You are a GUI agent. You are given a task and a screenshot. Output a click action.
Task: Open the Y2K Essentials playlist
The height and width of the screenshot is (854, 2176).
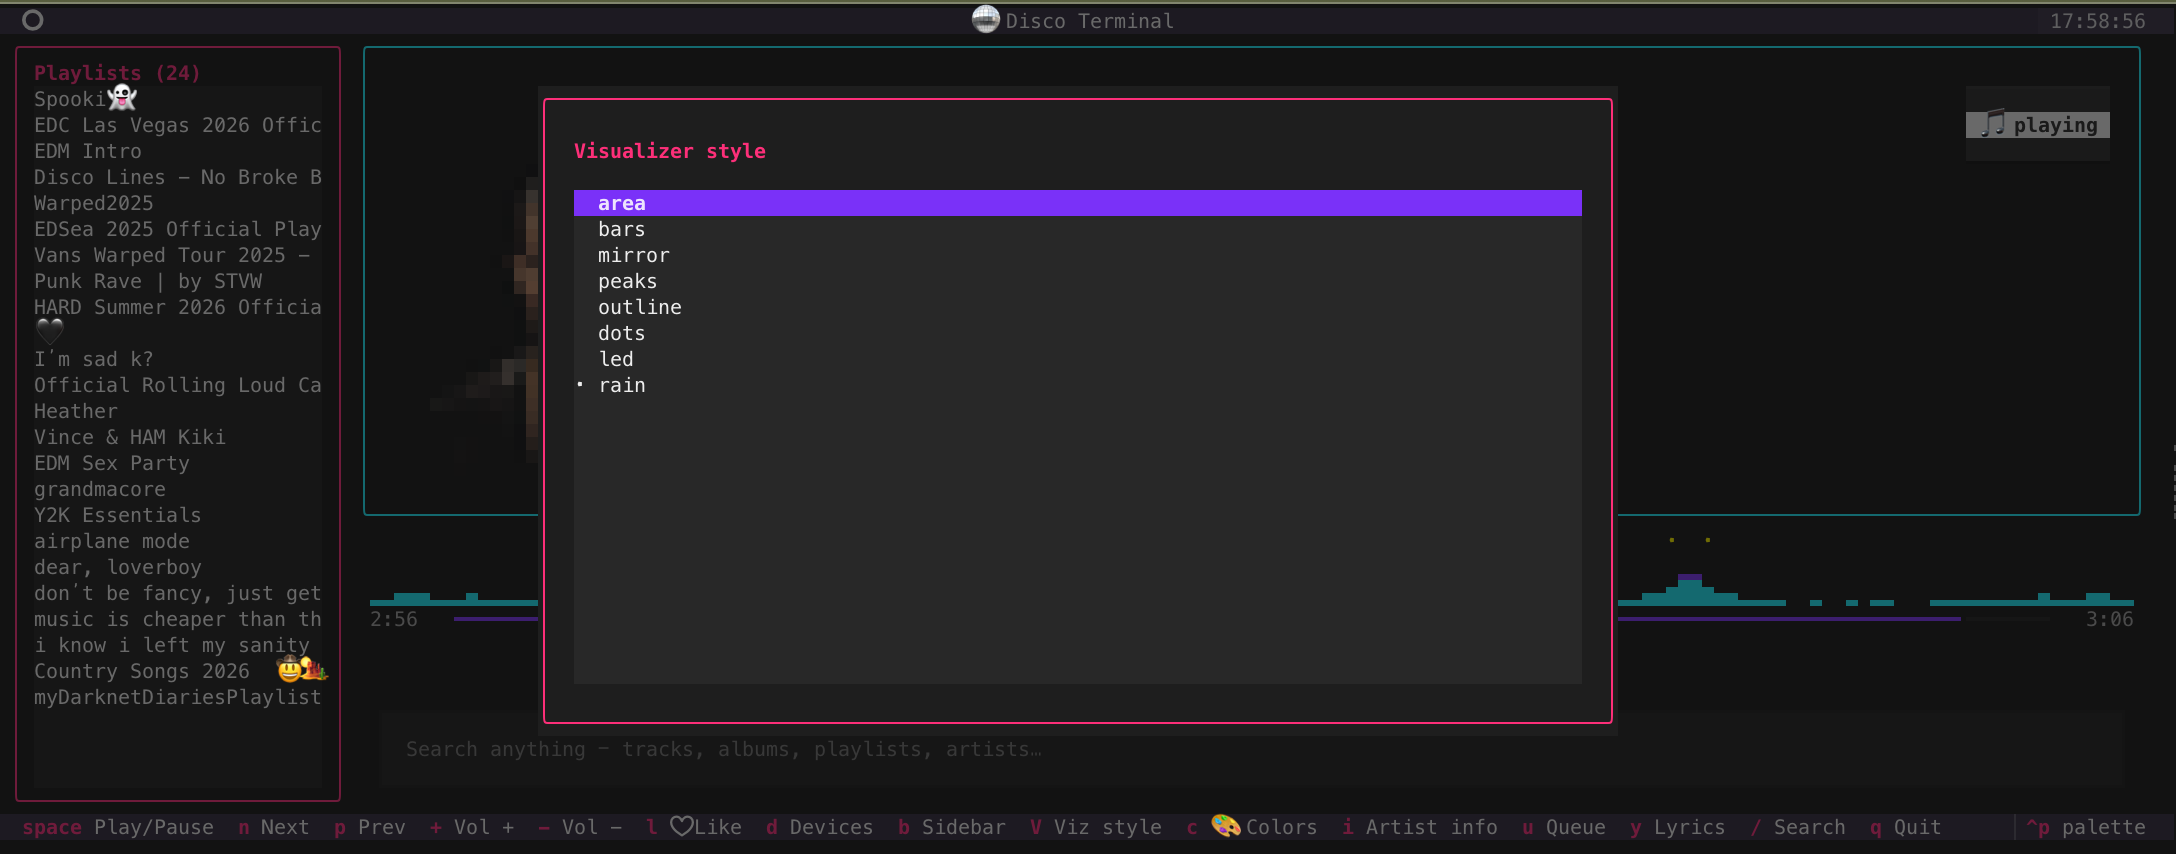[x=178, y=515]
